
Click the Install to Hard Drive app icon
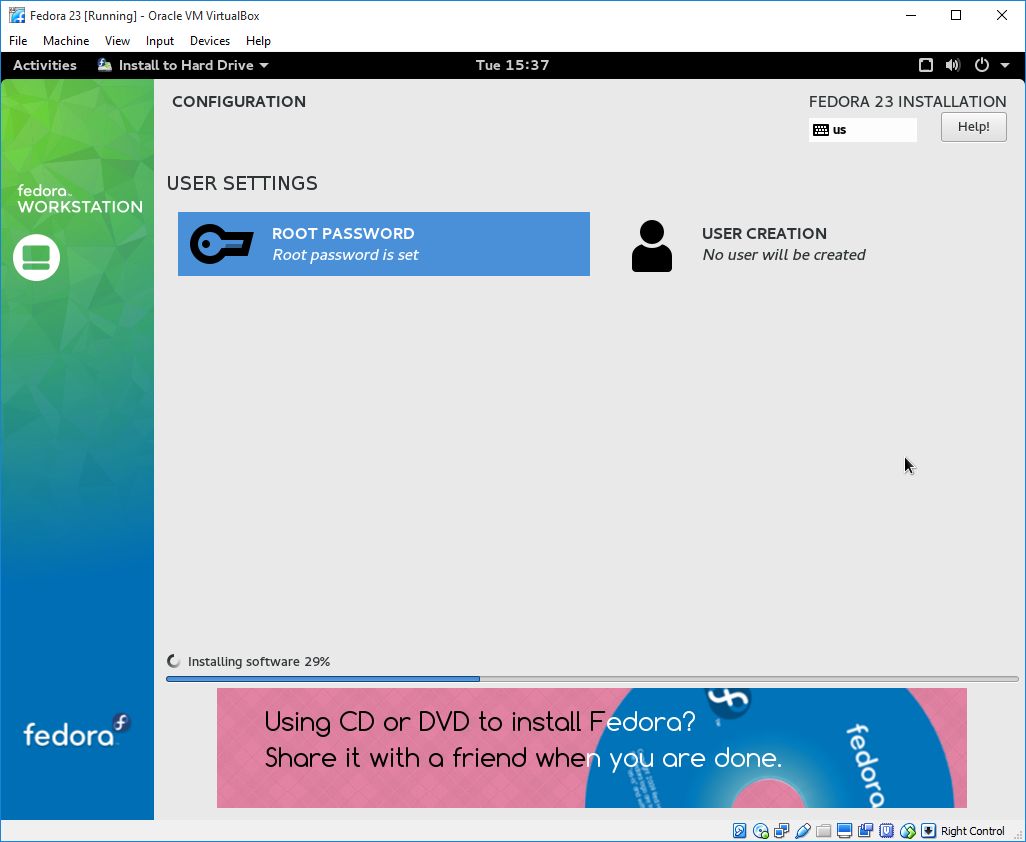[105, 65]
